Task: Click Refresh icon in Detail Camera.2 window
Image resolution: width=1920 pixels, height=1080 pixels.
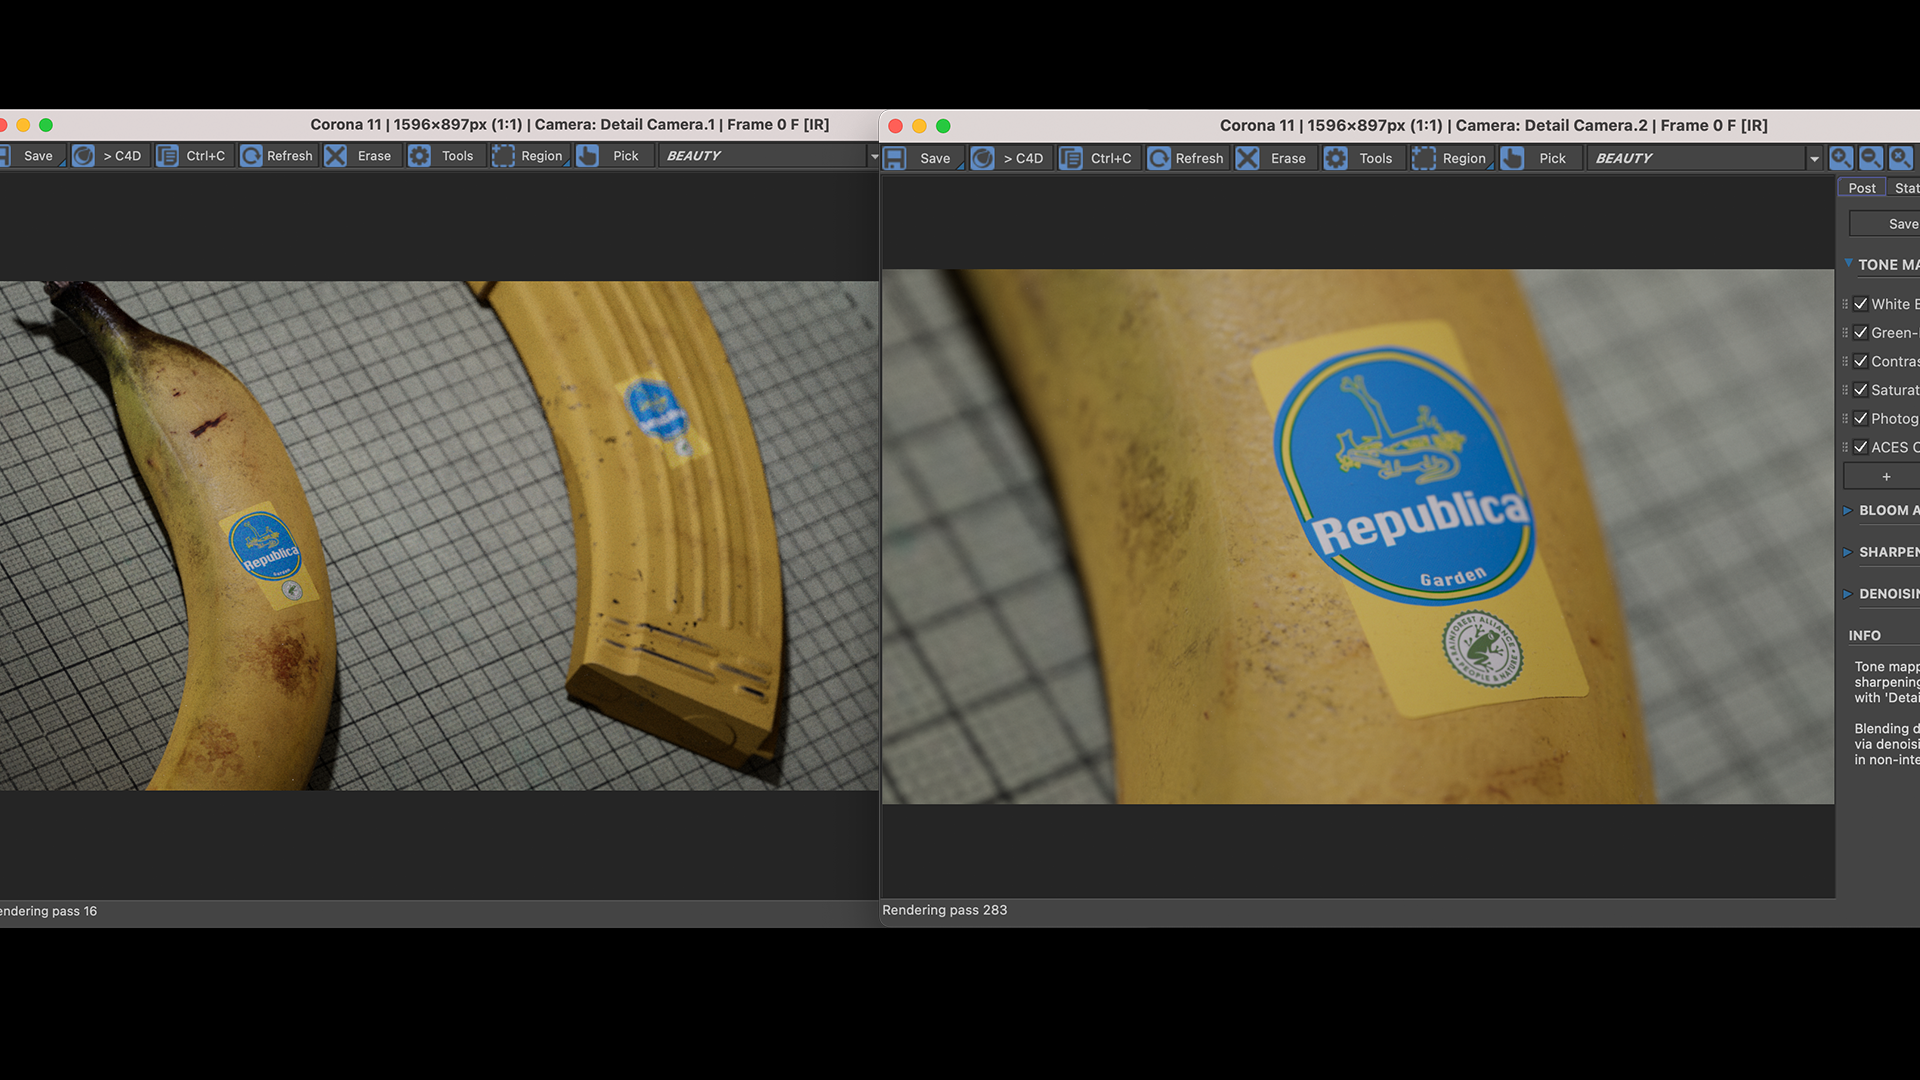Action: click(x=1159, y=158)
